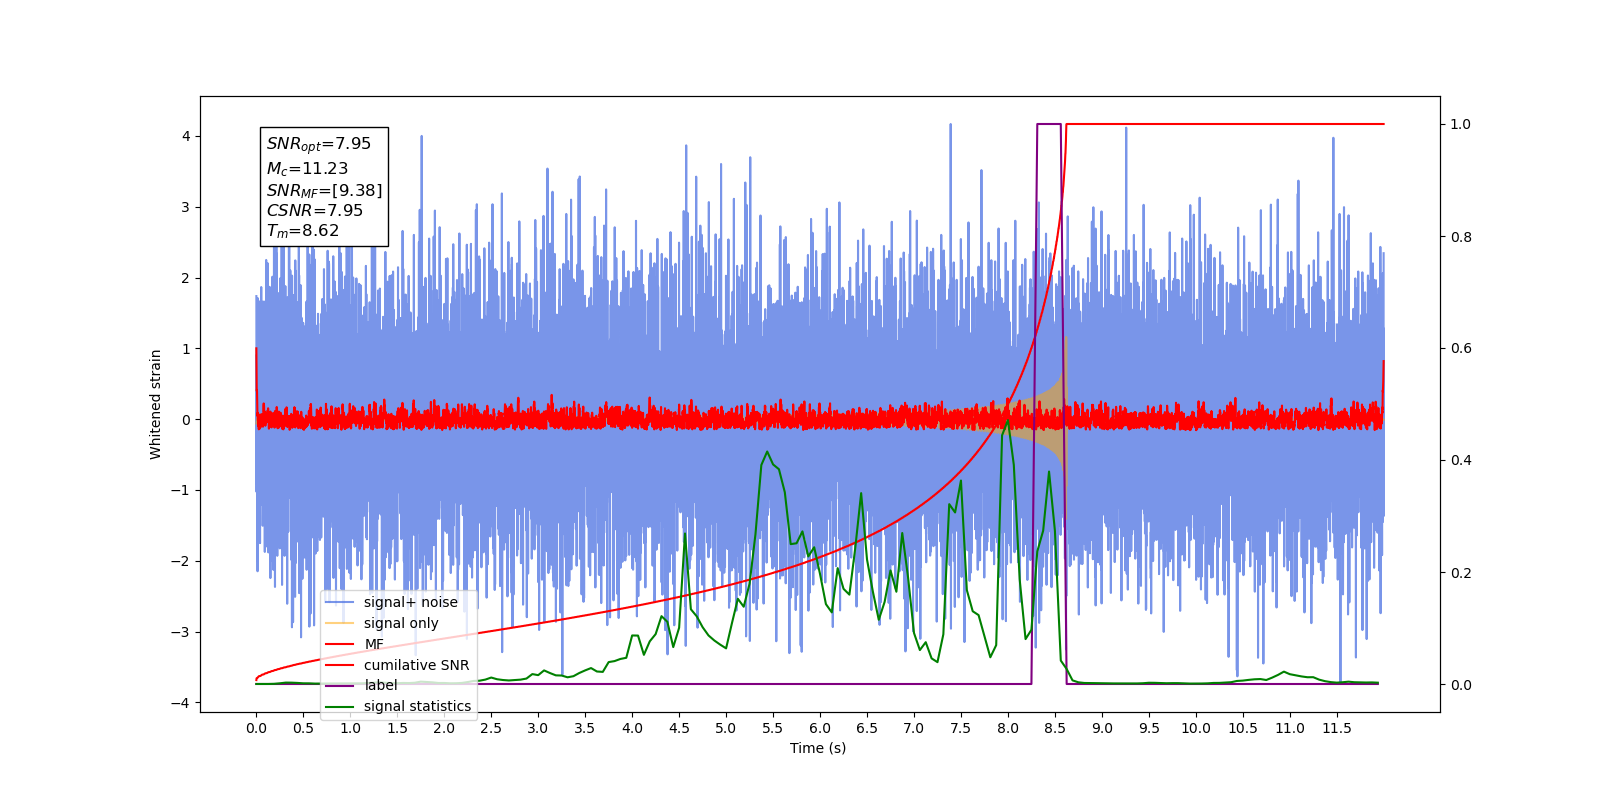Image resolution: width=1600 pixels, height=800 pixels.
Task: Click the 11.0 tick on time axis
Action: coord(1290,728)
